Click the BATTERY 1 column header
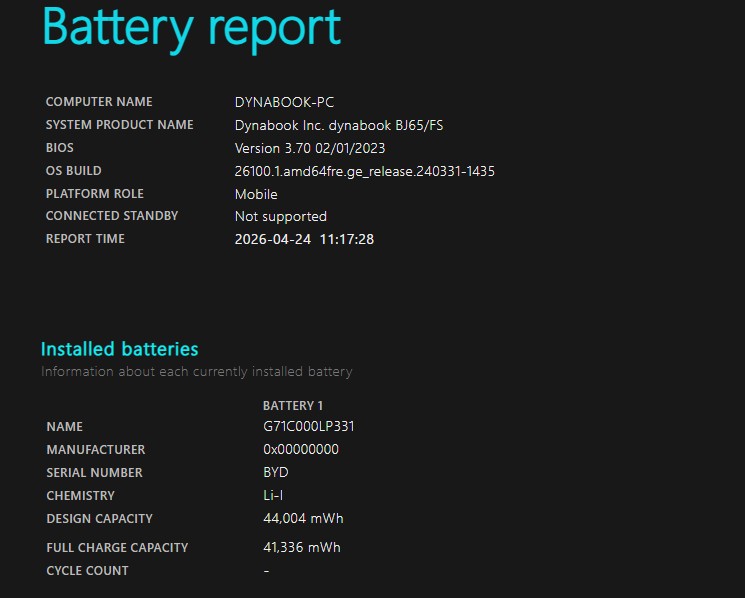The height and width of the screenshot is (598, 745). point(293,406)
